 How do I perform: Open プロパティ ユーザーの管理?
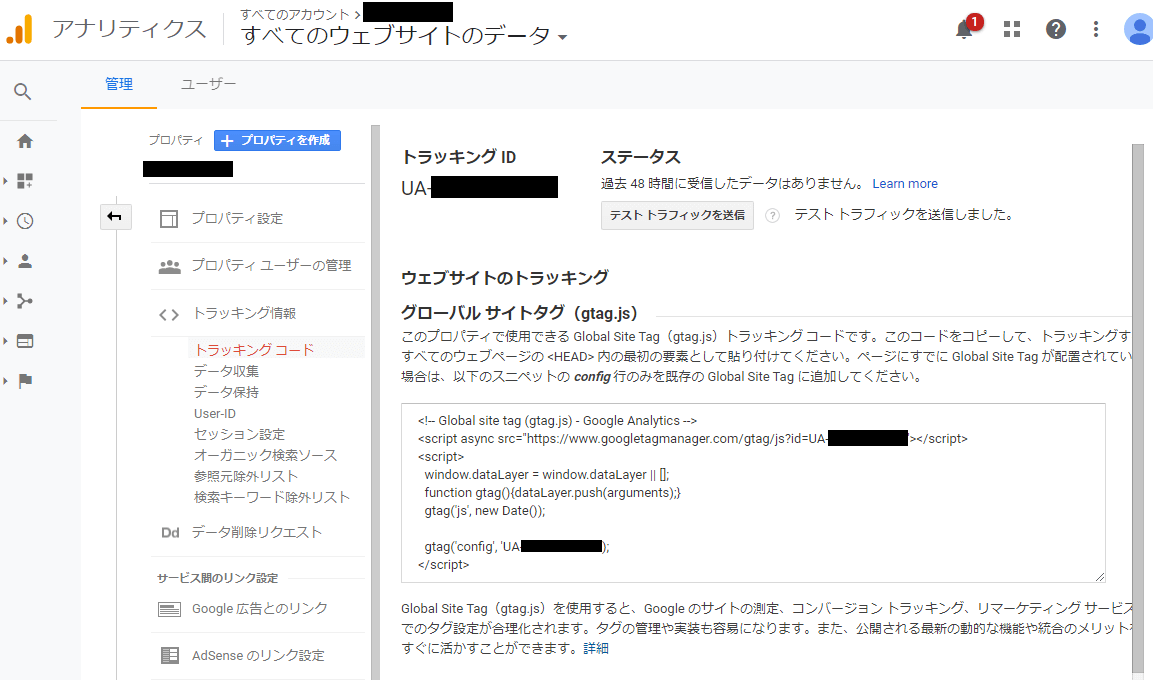[271, 265]
